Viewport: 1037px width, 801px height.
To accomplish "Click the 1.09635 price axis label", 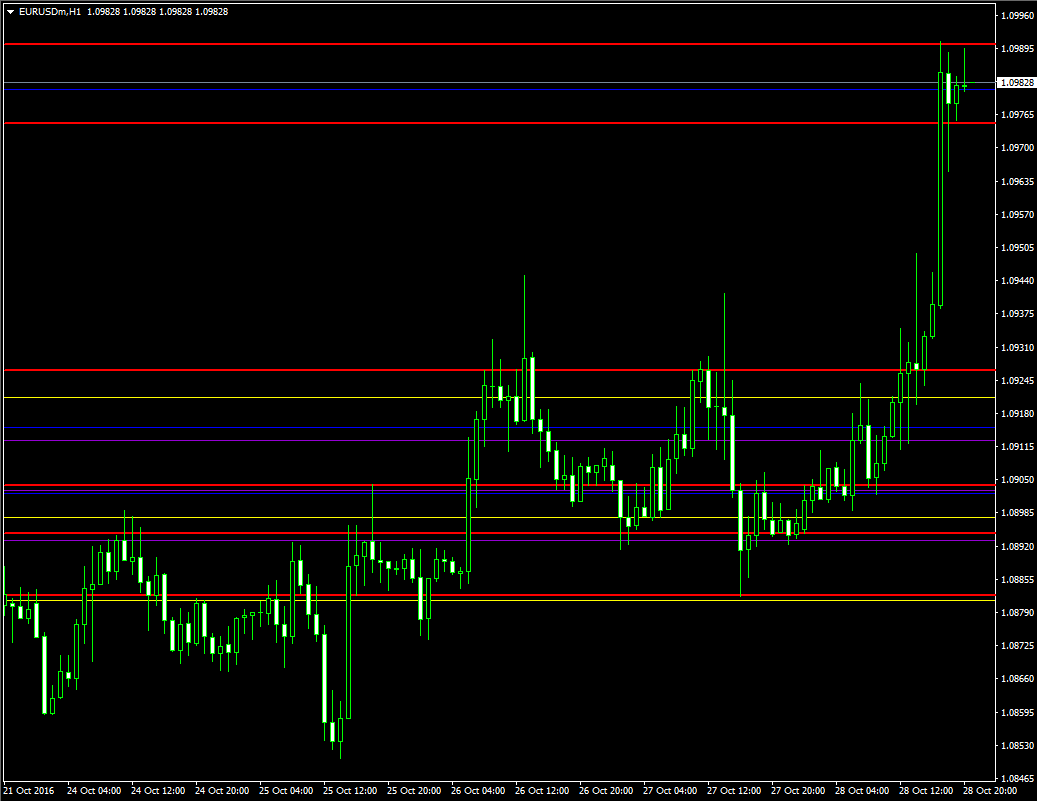I will pos(1017,181).
